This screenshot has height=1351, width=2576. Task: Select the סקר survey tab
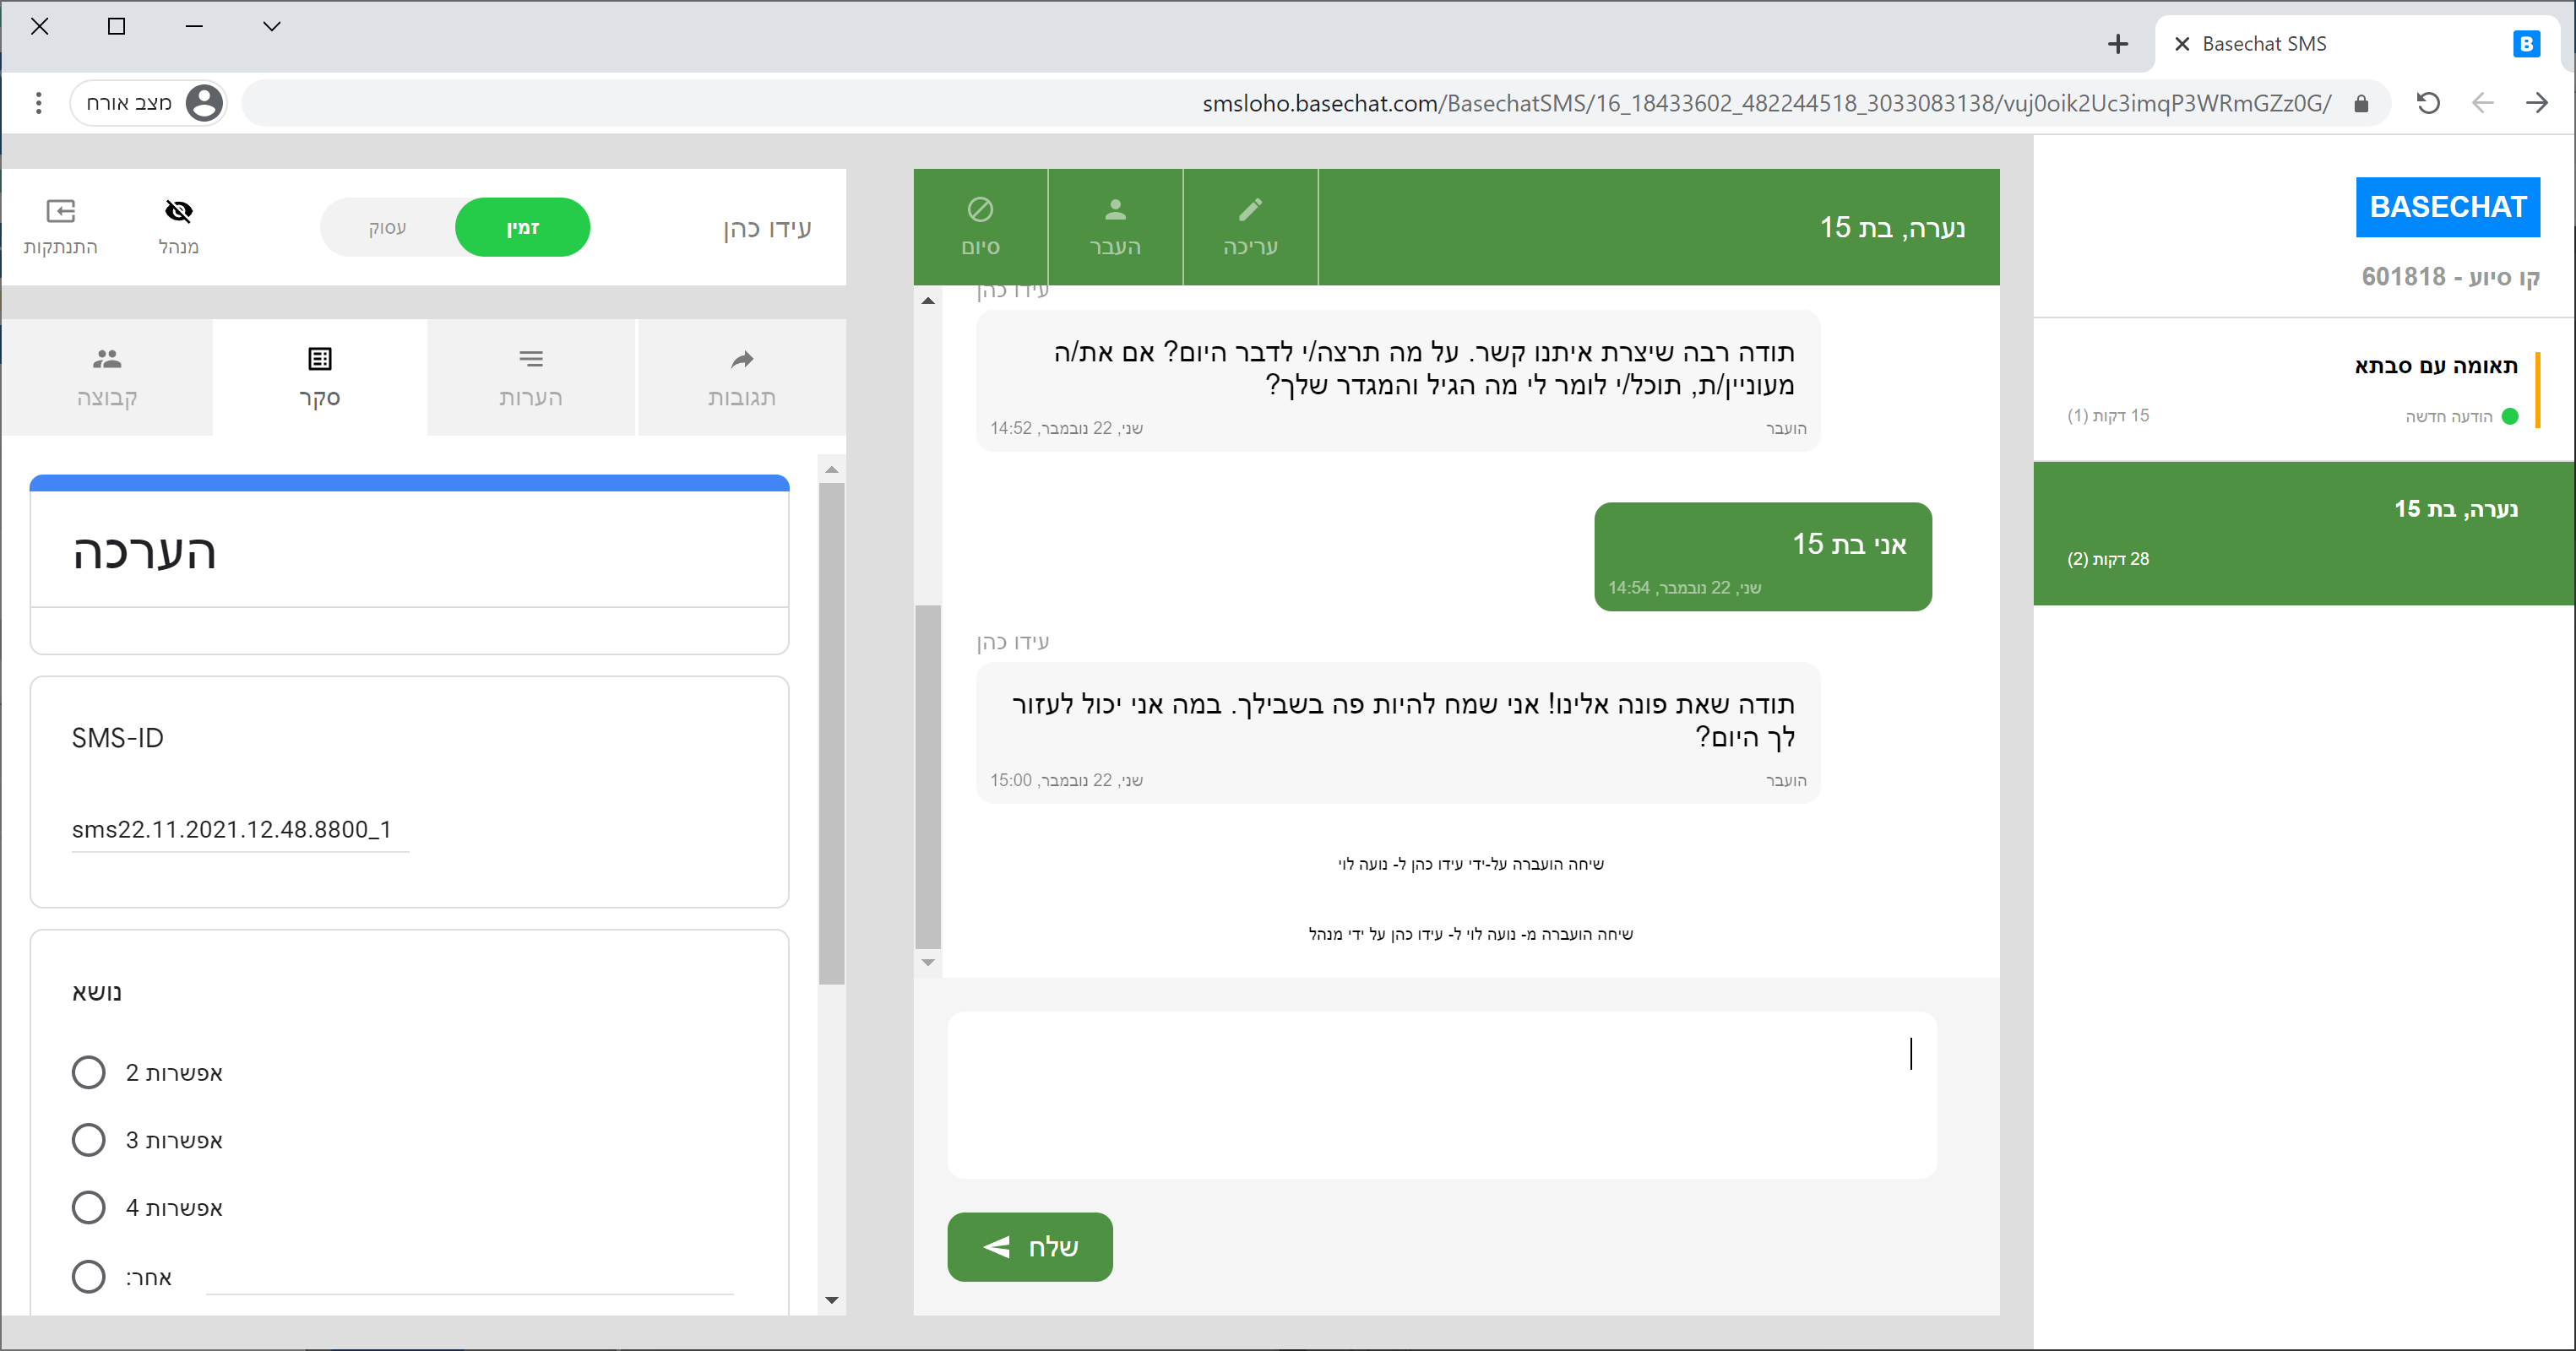[x=320, y=377]
